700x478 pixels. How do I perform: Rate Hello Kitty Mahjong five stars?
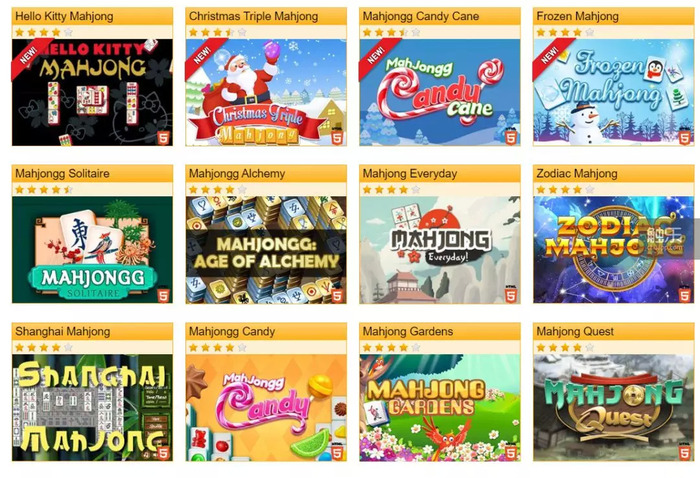pyautogui.click(x=68, y=32)
